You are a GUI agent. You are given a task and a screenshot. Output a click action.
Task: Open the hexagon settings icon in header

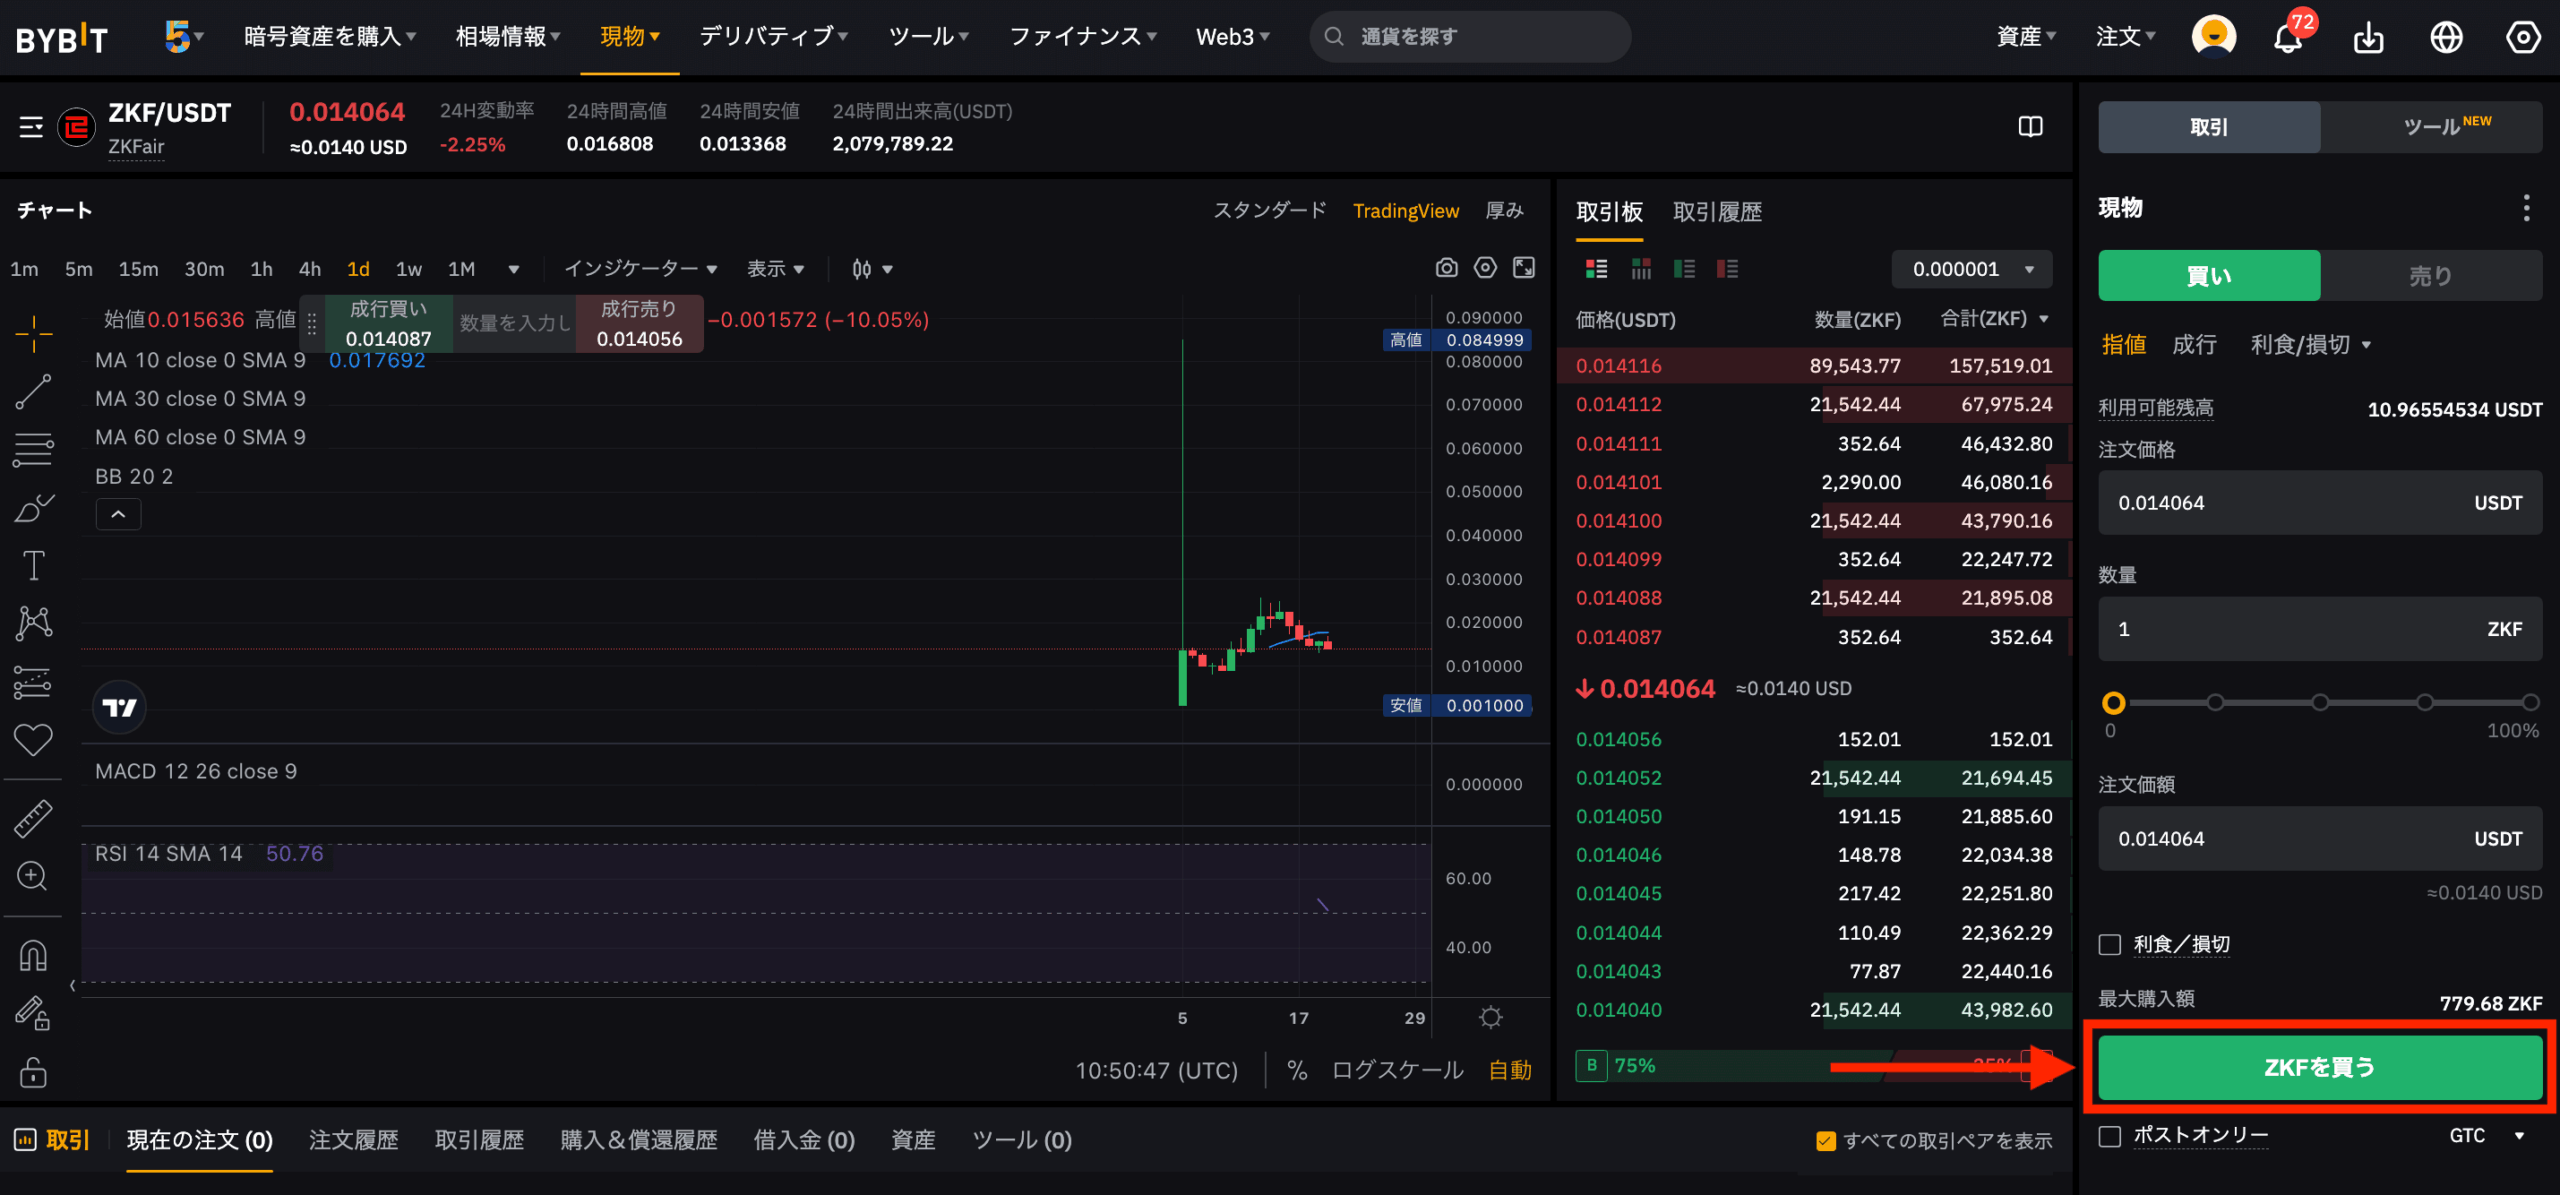2523,38
